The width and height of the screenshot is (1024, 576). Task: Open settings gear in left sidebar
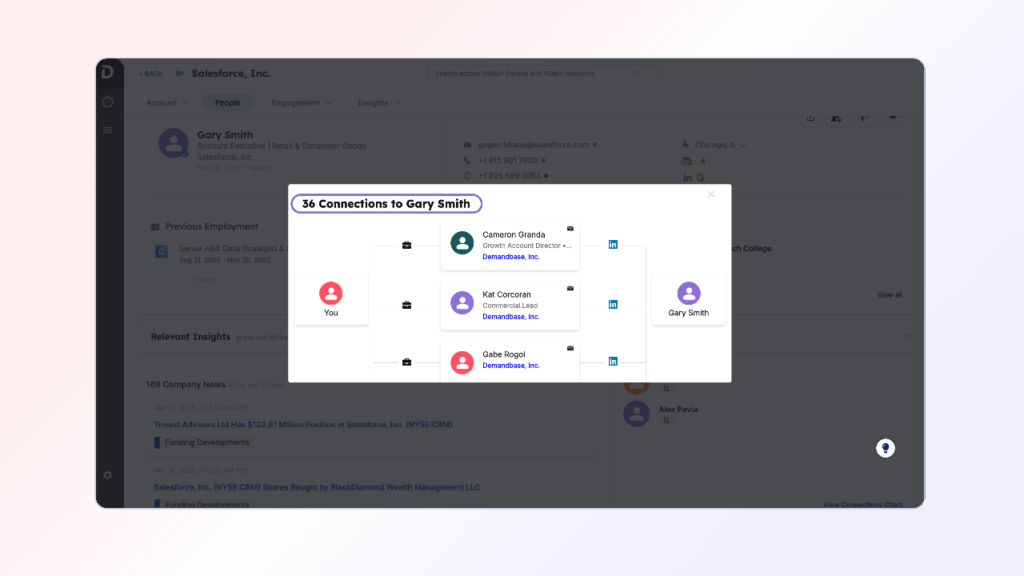click(x=108, y=475)
